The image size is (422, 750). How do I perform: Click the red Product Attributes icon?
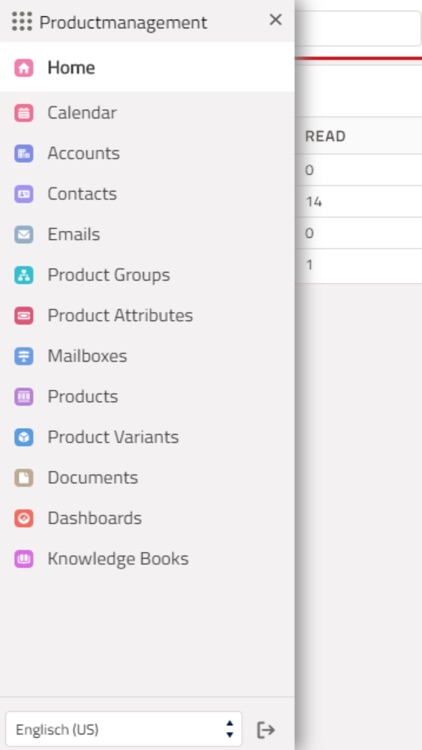pyautogui.click(x=24, y=316)
